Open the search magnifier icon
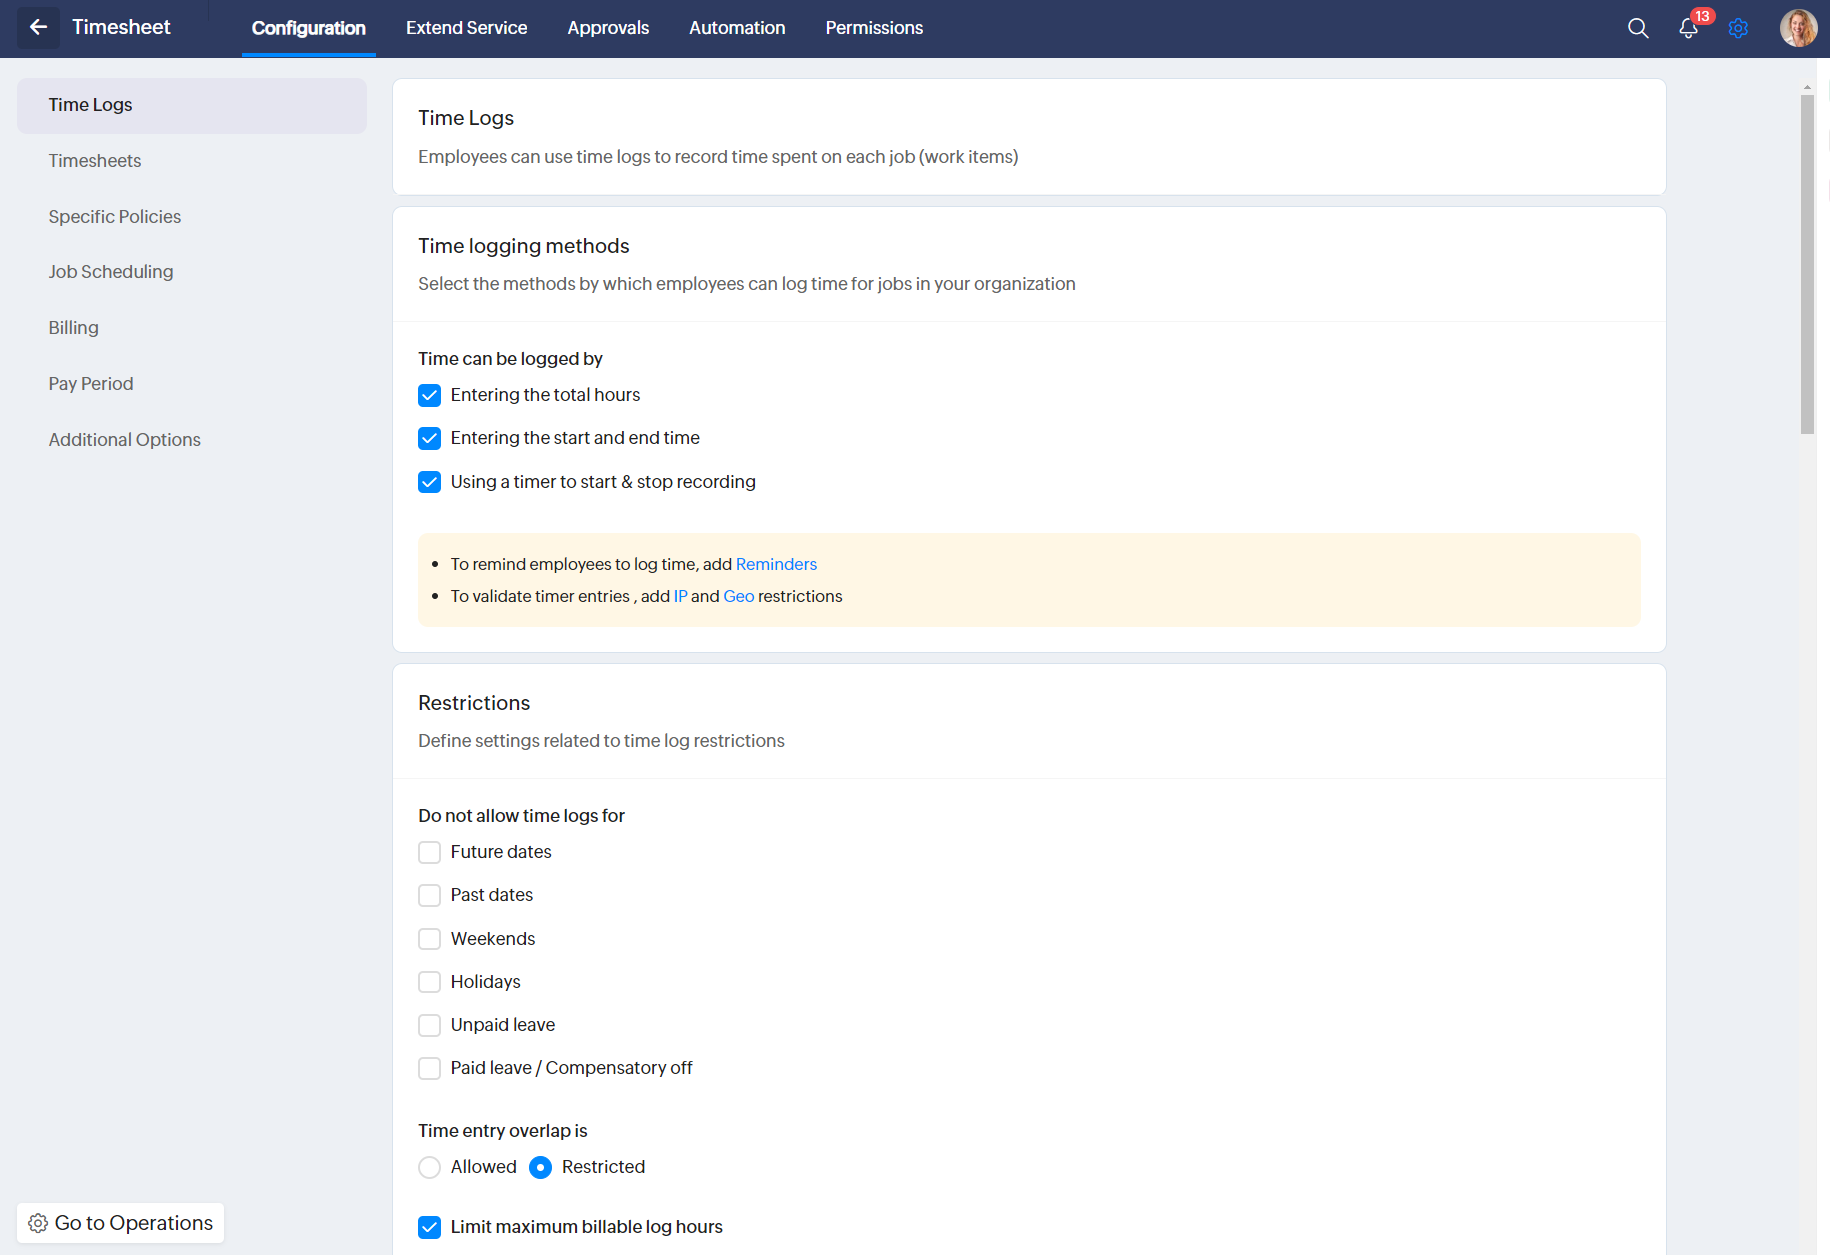The height and width of the screenshot is (1255, 1830). 1638,28
